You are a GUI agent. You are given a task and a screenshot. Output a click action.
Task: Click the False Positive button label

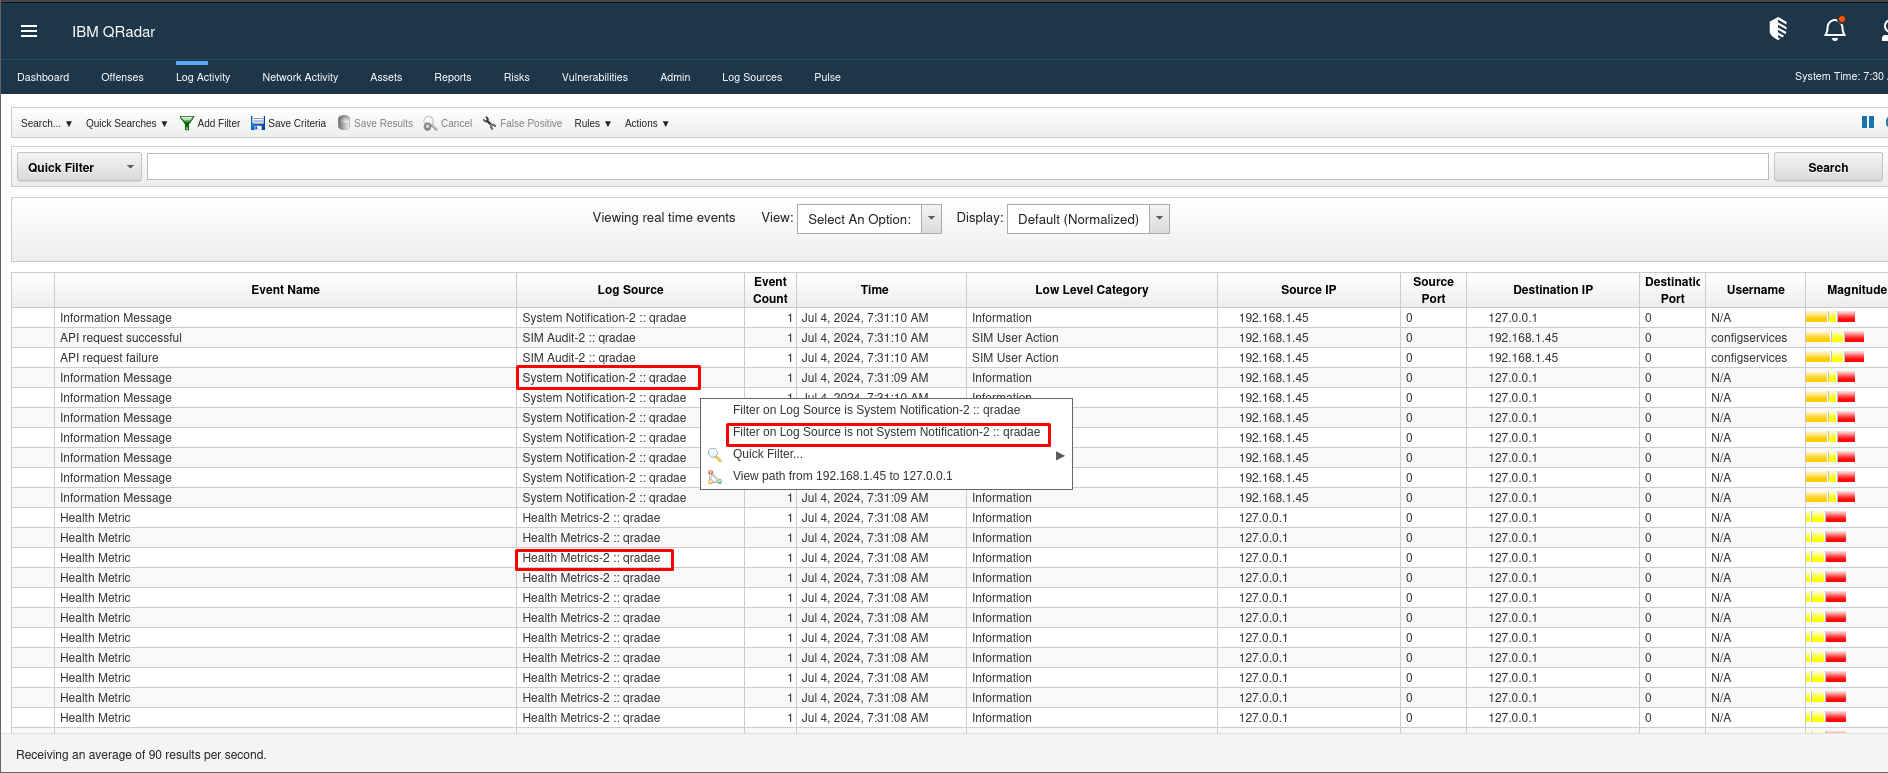(531, 123)
